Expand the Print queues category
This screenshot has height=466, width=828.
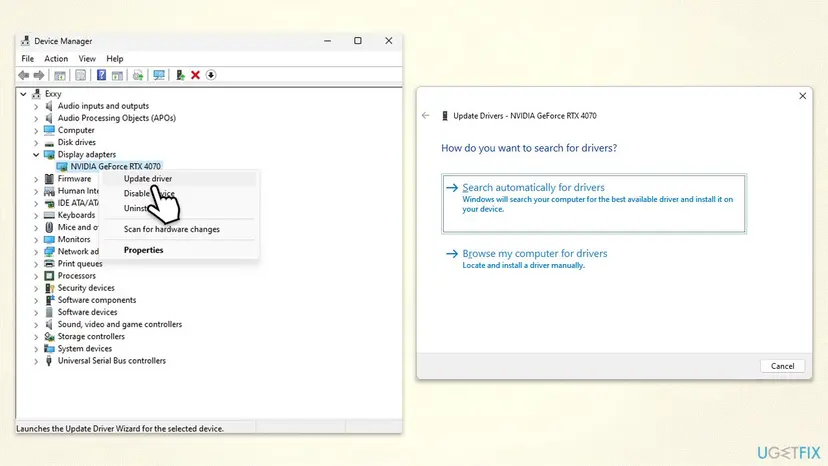(36, 264)
